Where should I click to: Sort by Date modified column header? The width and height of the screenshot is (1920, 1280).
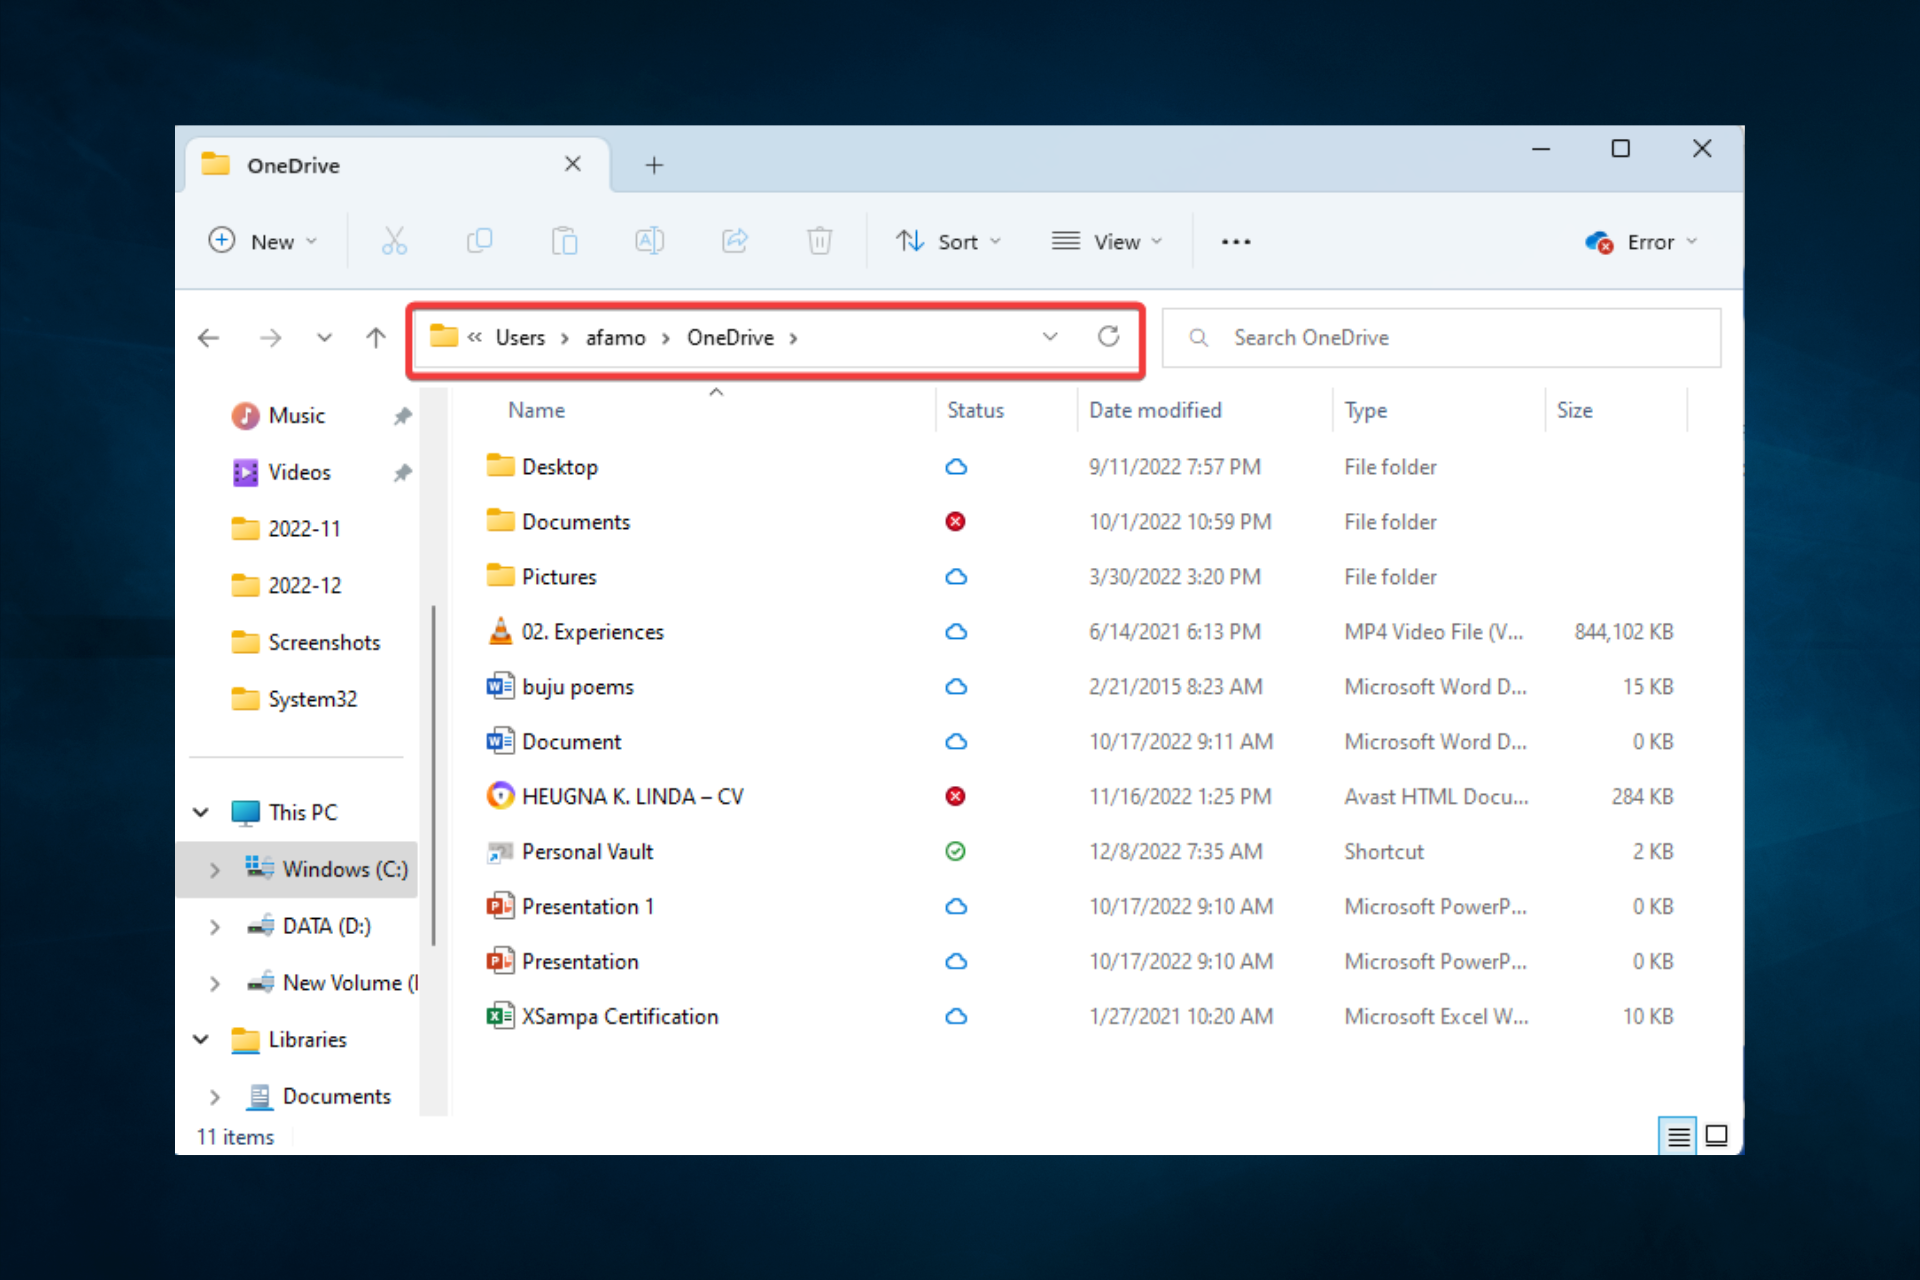(x=1155, y=410)
